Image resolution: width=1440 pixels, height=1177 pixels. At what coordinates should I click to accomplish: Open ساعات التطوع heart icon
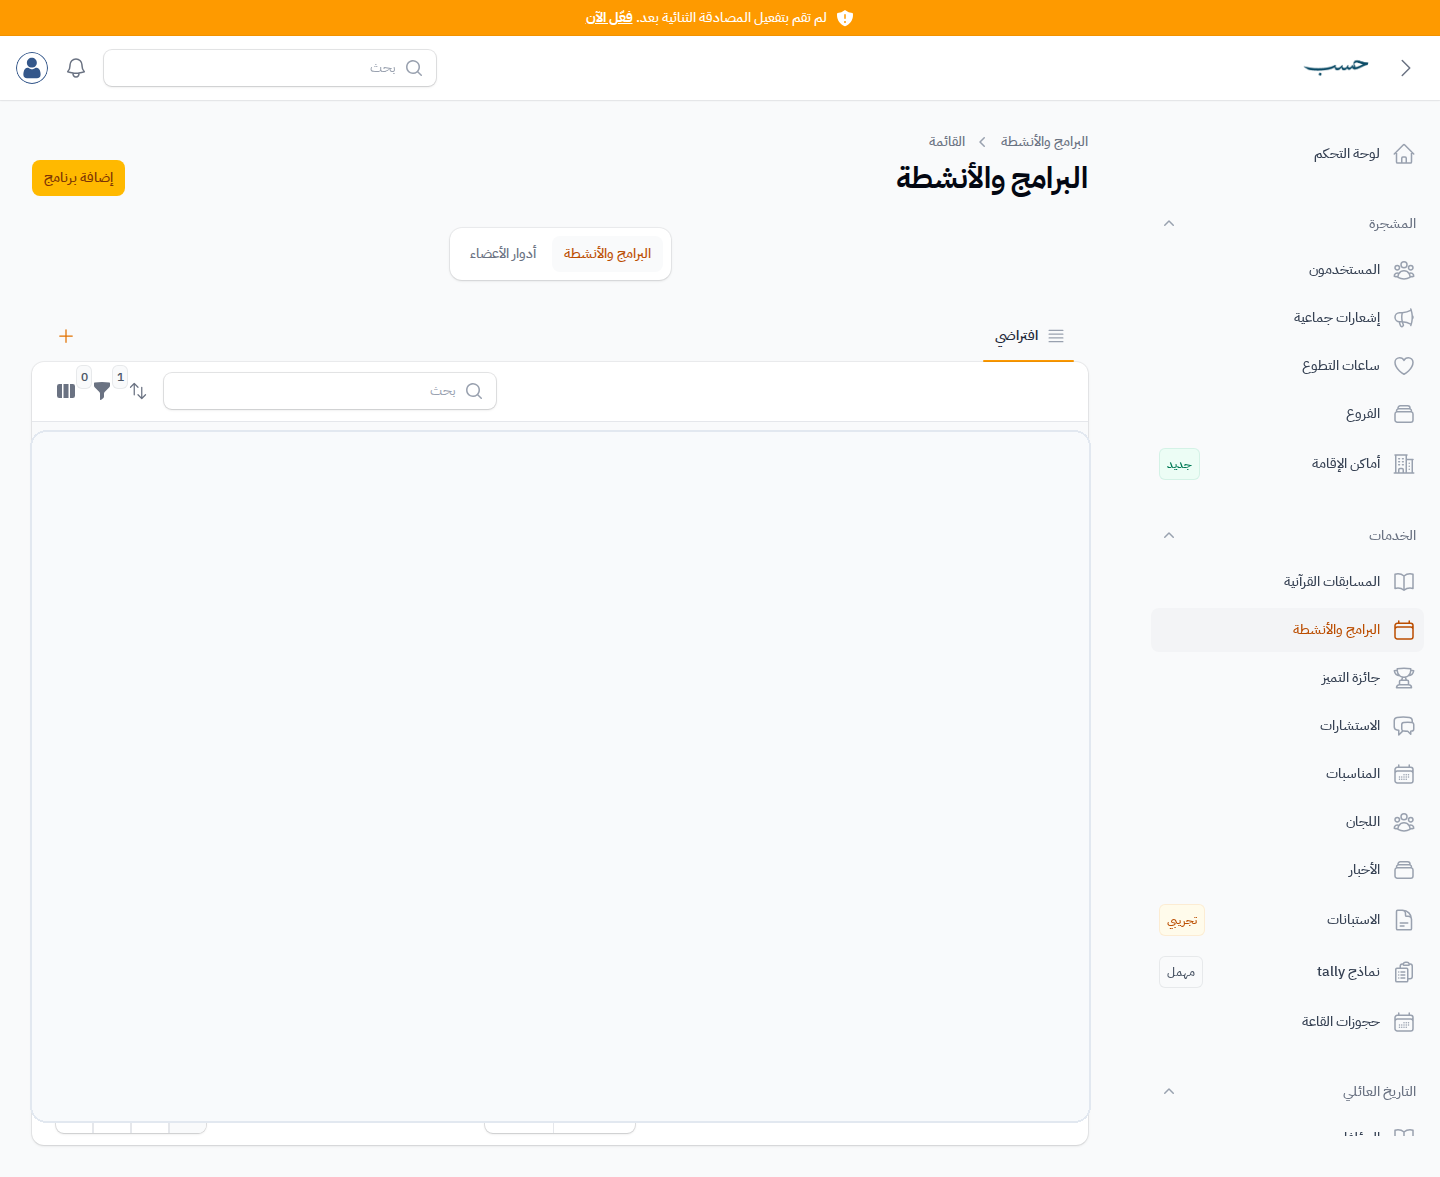[x=1404, y=366]
